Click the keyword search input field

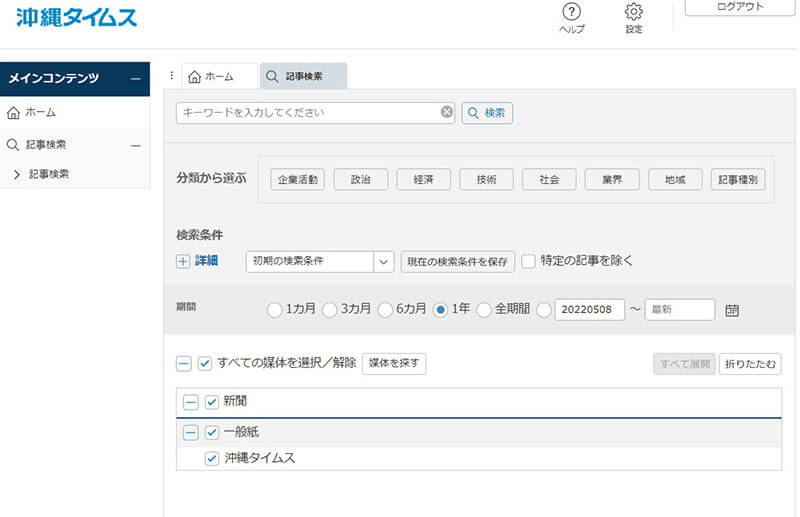click(x=308, y=113)
